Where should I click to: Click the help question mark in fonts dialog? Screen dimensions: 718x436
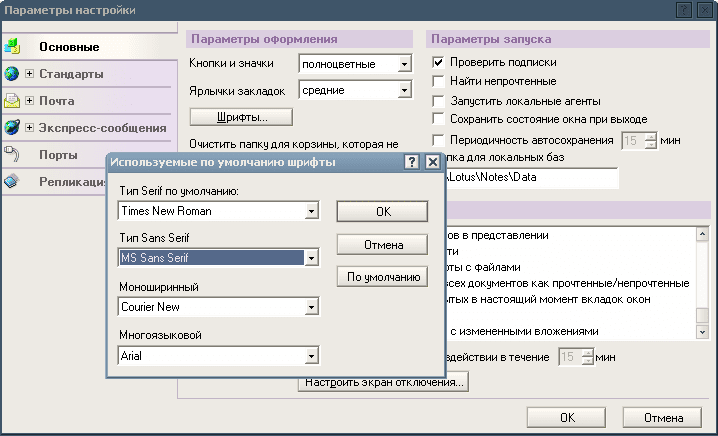point(412,162)
